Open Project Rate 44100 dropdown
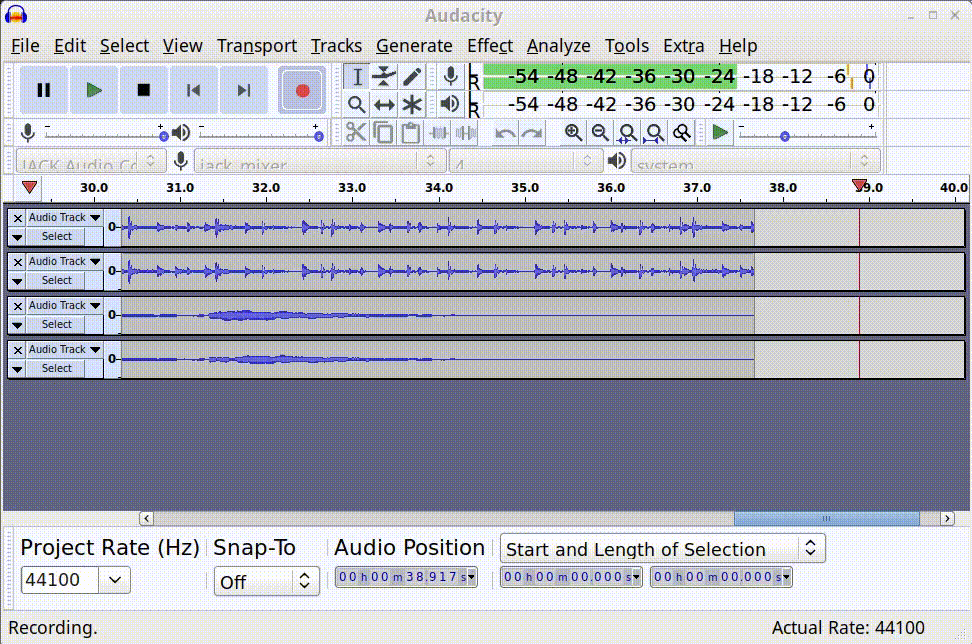Screen dimensions: 972x644 (x=115, y=580)
